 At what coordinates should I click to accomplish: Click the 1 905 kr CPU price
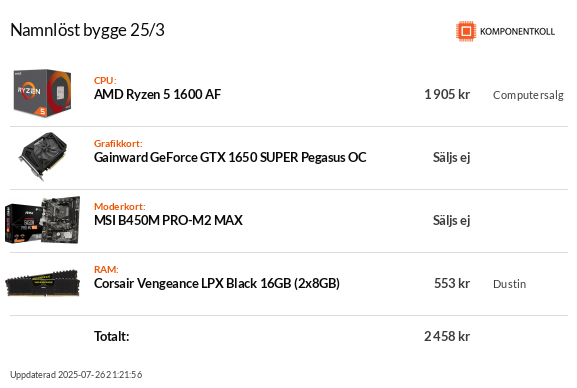pyautogui.click(x=447, y=95)
